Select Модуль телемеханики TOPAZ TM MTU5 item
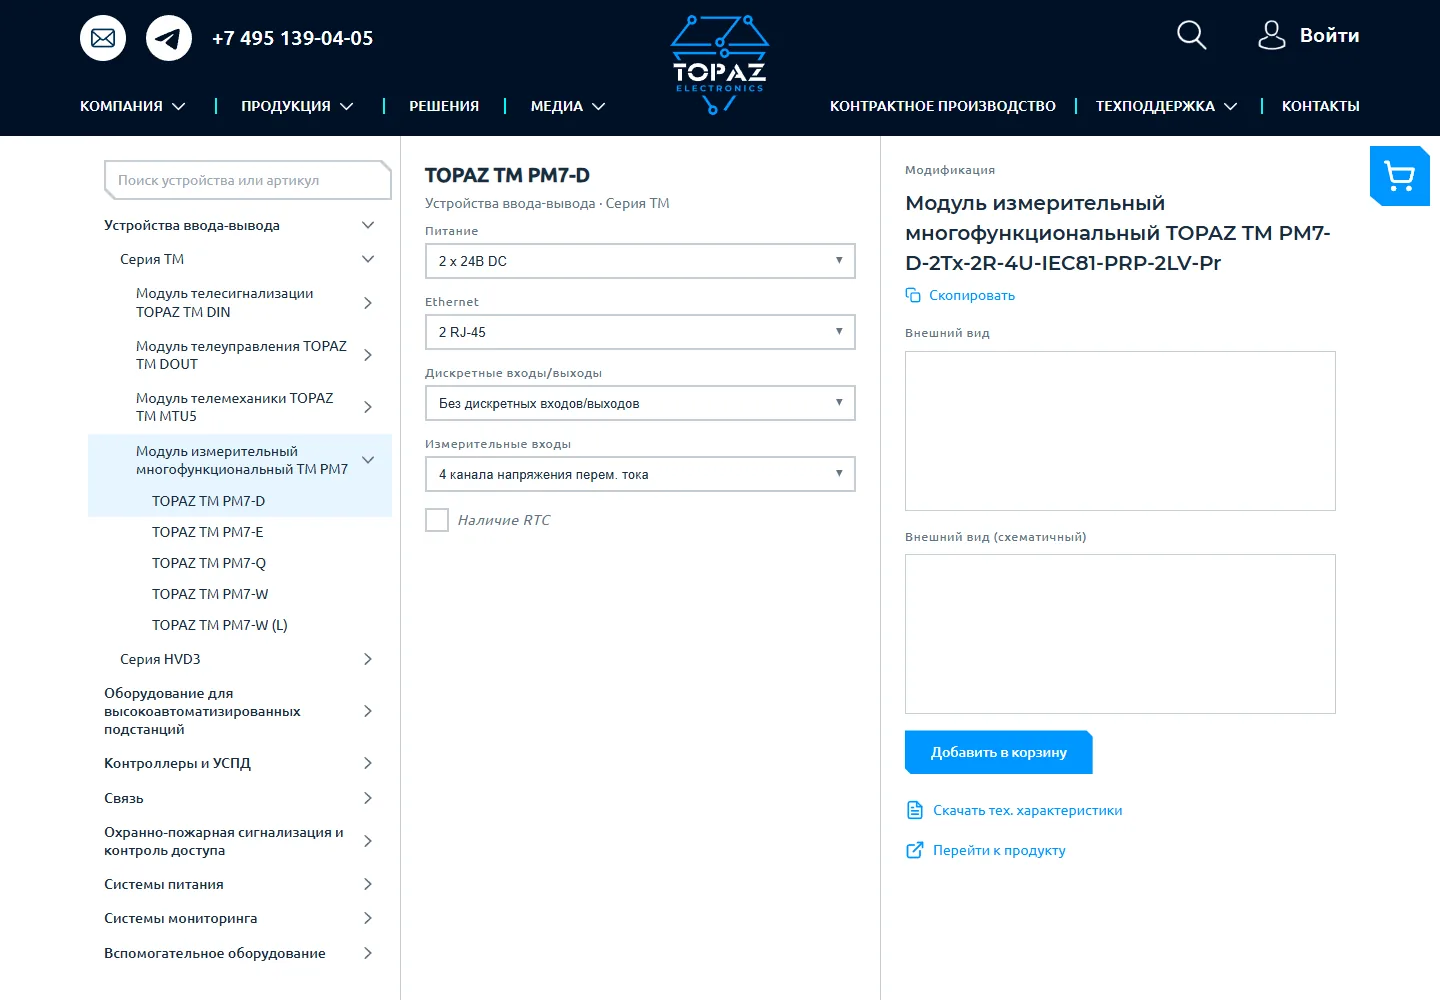Image resolution: width=1440 pixels, height=1000 pixels. [x=235, y=407]
